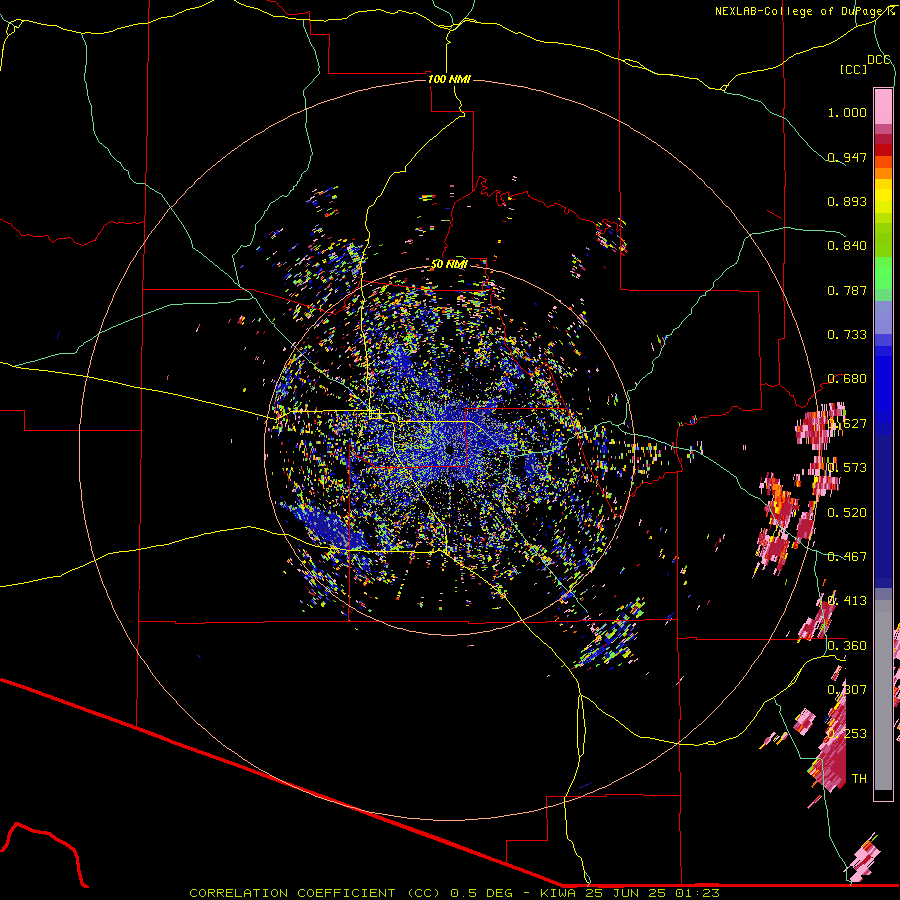Viewport: 900px width, 900px height.
Task: Click the 0.840 scale value
Action: pyautogui.click(x=847, y=246)
